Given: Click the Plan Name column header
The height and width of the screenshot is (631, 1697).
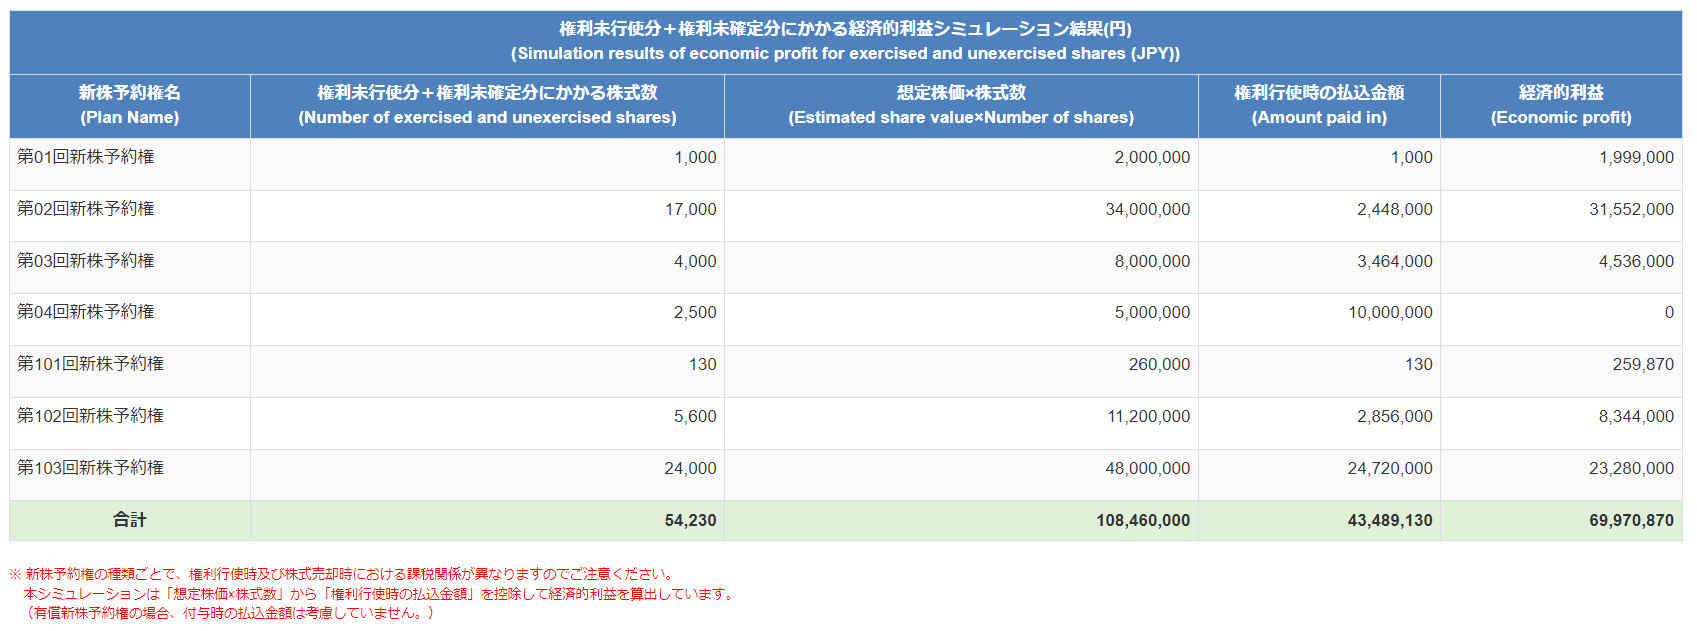Looking at the screenshot, I should tap(129, 105).
